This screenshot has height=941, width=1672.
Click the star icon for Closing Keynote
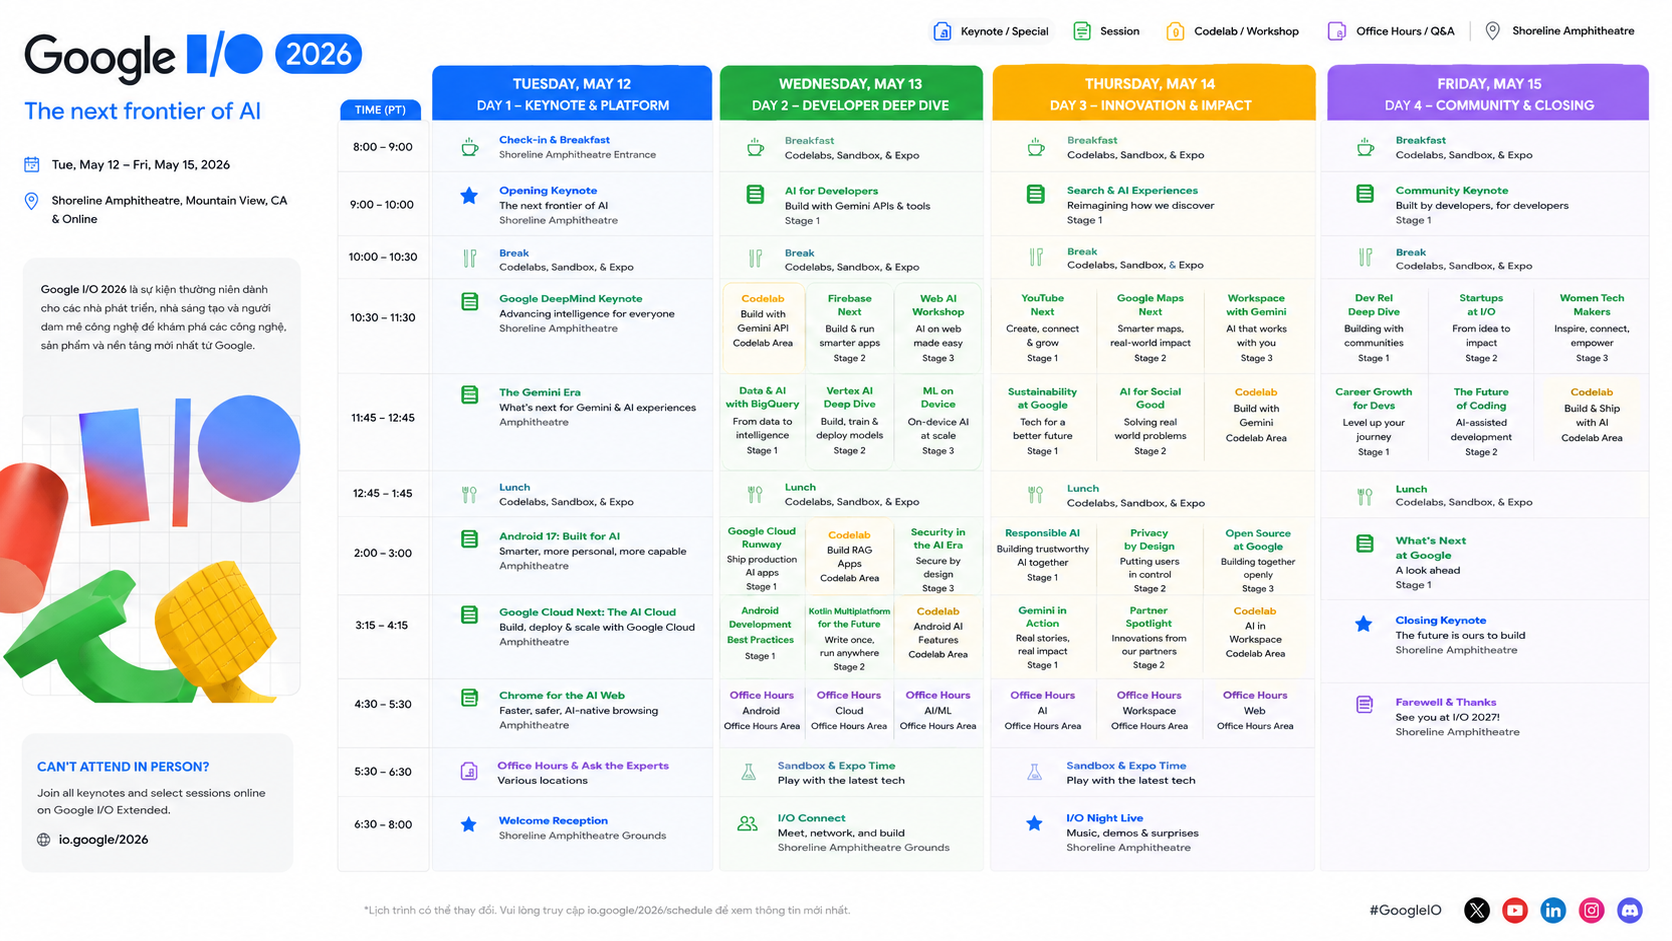[1364, 624]
